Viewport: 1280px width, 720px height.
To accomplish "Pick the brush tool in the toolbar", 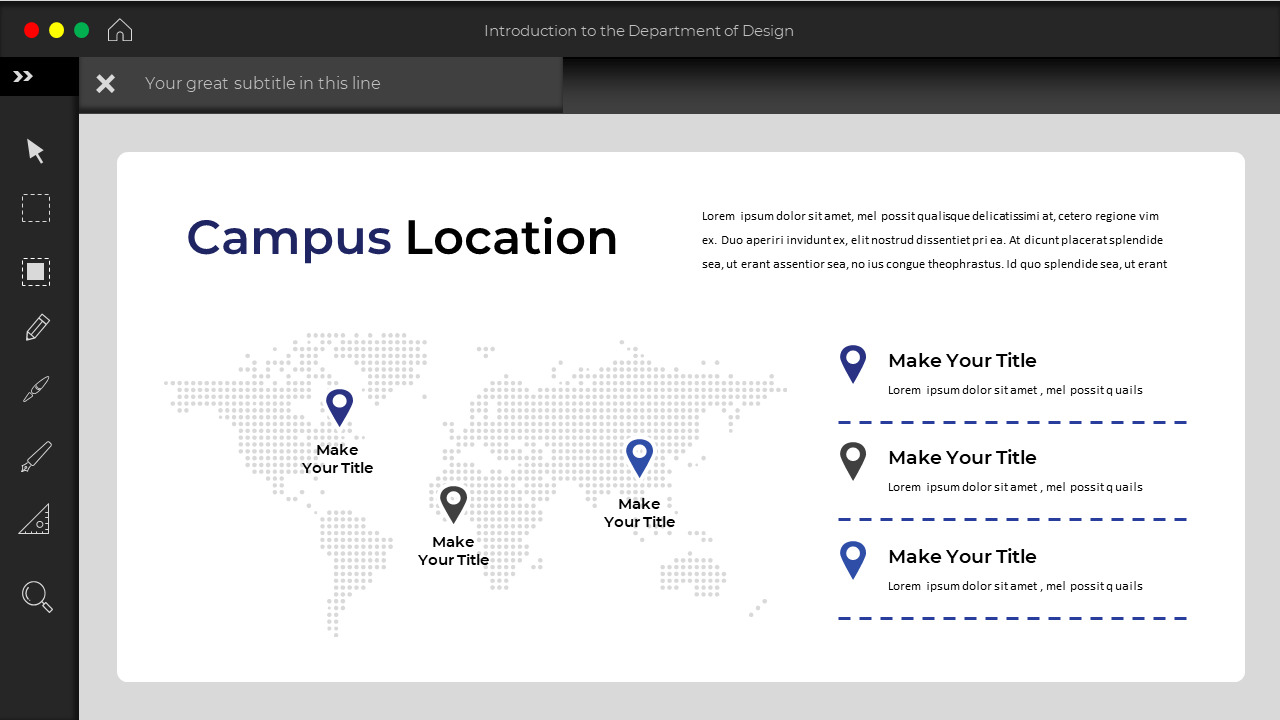I will 35,389.
